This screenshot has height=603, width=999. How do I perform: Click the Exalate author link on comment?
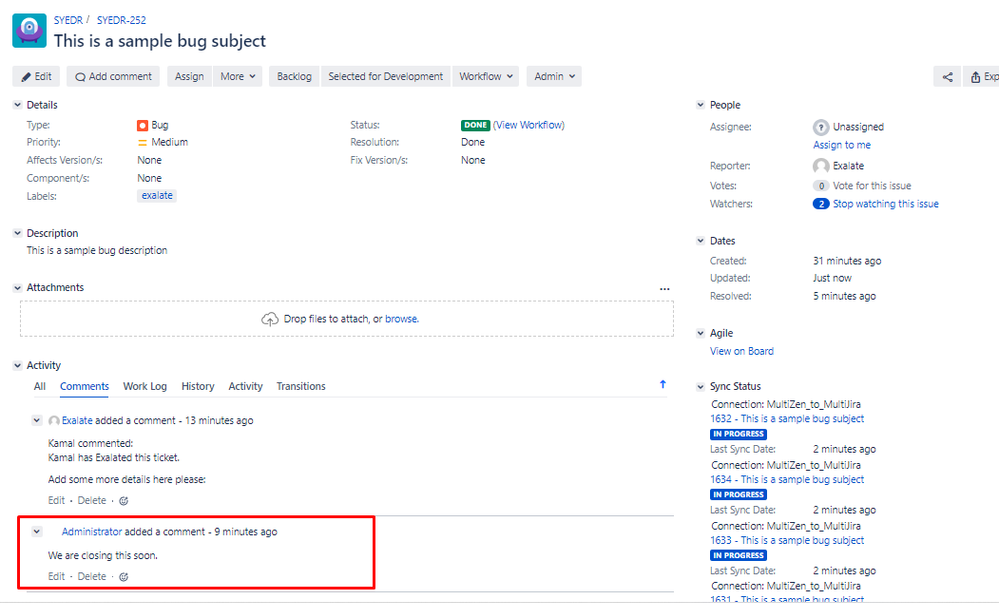(77, 421)
